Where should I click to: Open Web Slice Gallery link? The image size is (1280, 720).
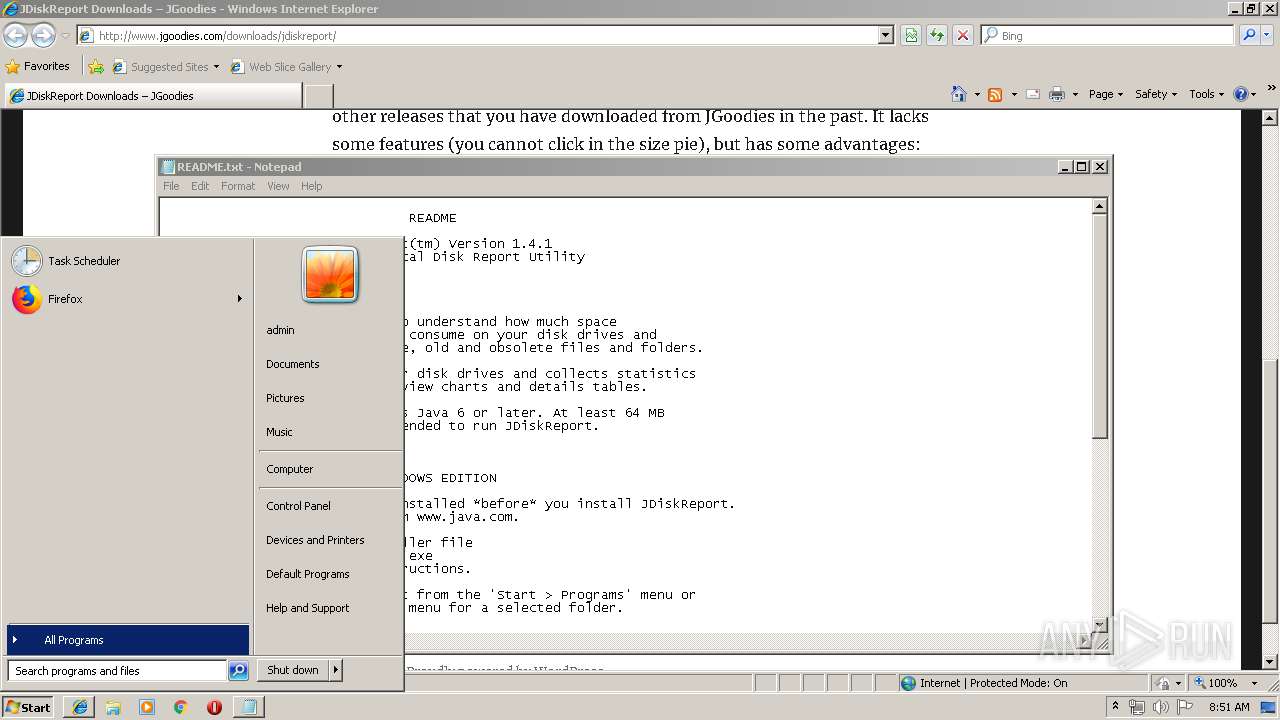point(287,67)
